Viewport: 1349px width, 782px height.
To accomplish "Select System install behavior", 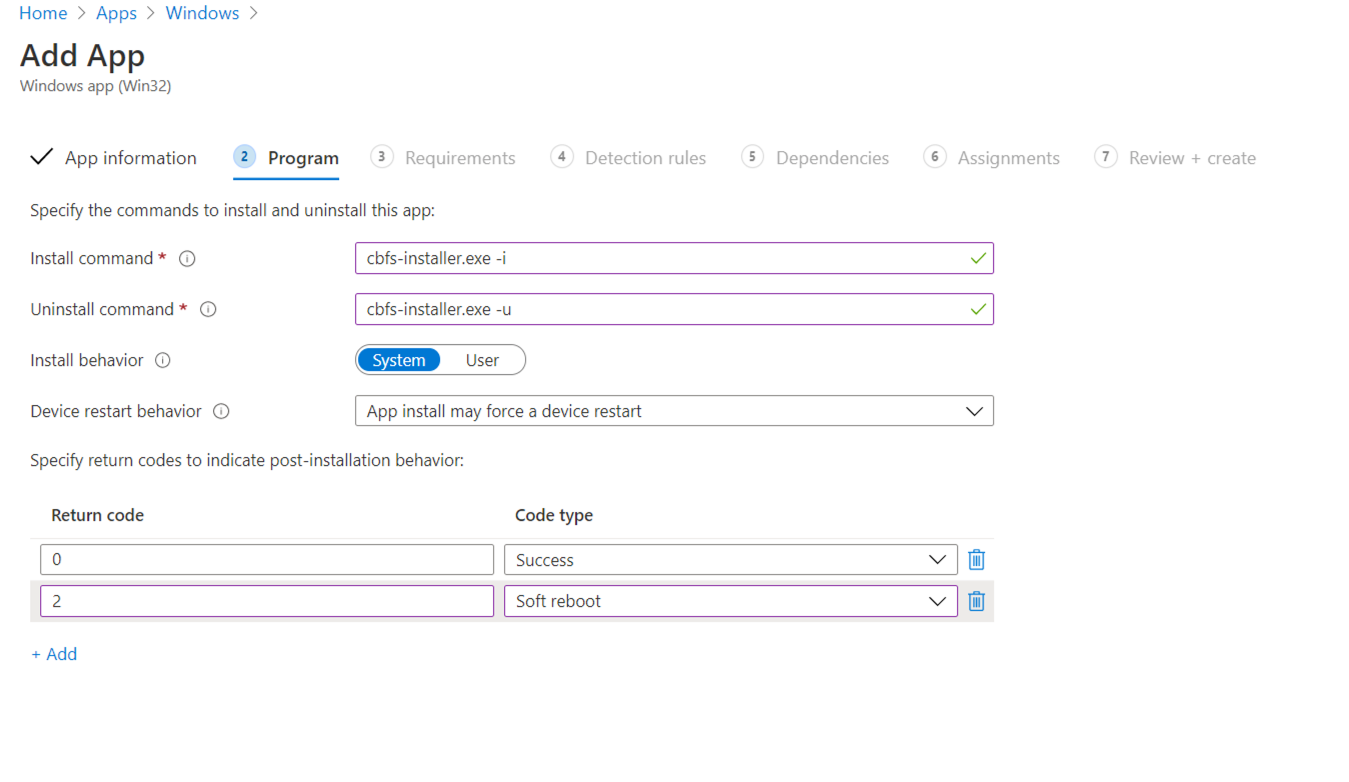I will pos(399,361).
